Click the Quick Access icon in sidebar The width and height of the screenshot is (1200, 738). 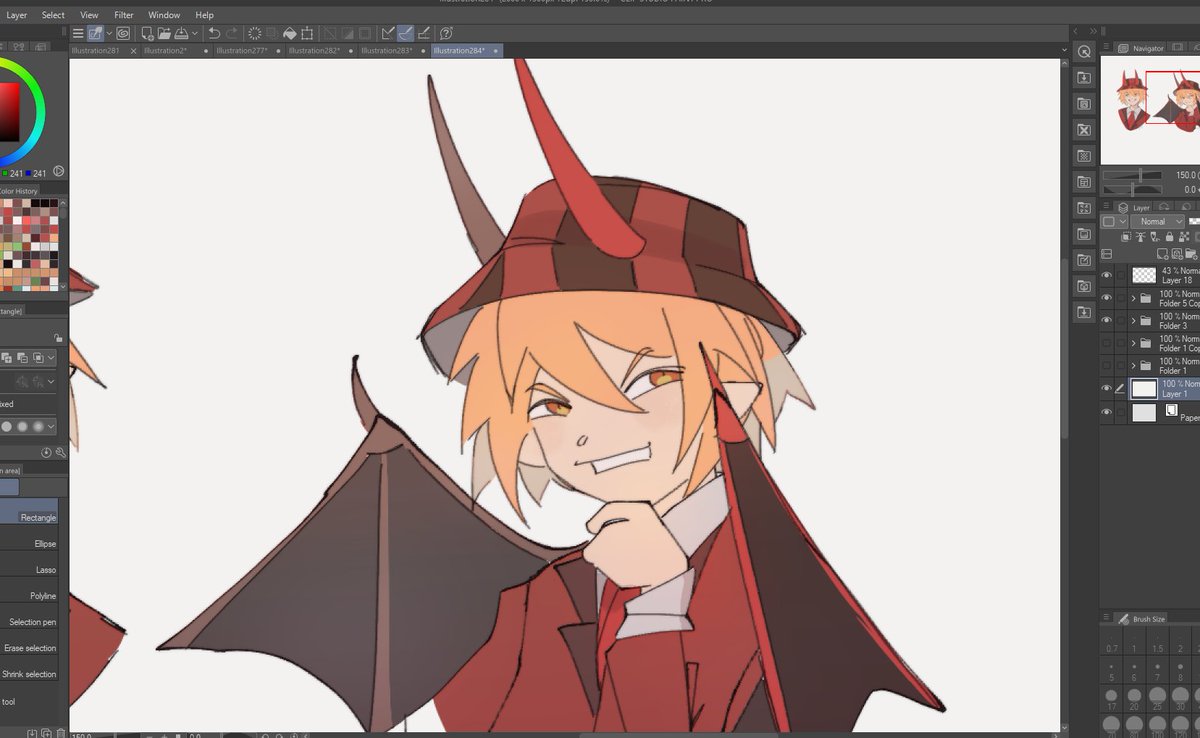point(1084,52)
